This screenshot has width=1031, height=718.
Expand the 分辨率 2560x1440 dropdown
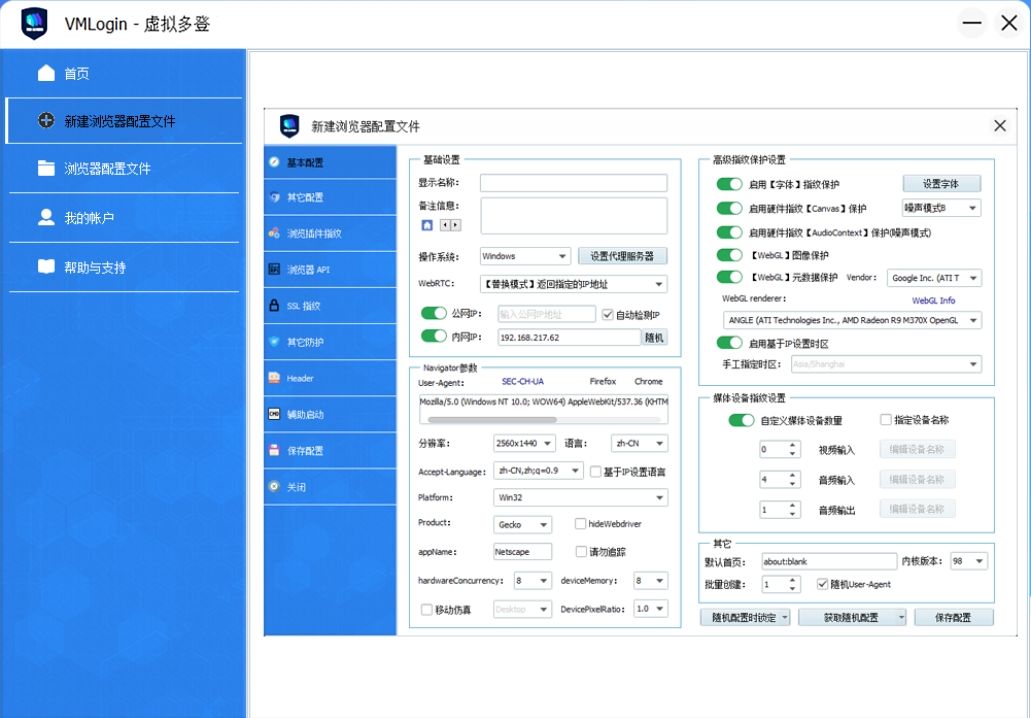click(x=524, y=443)
